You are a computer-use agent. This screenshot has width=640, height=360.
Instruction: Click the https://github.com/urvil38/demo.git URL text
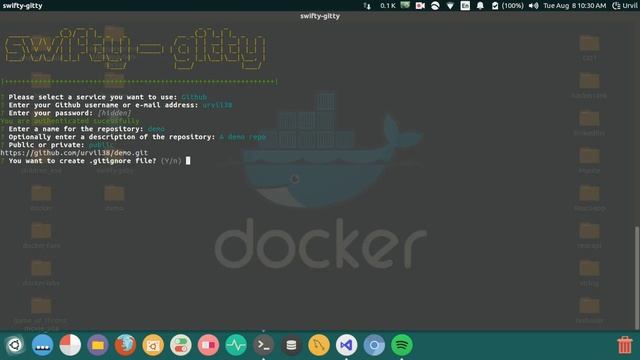[x=74, y=153]
